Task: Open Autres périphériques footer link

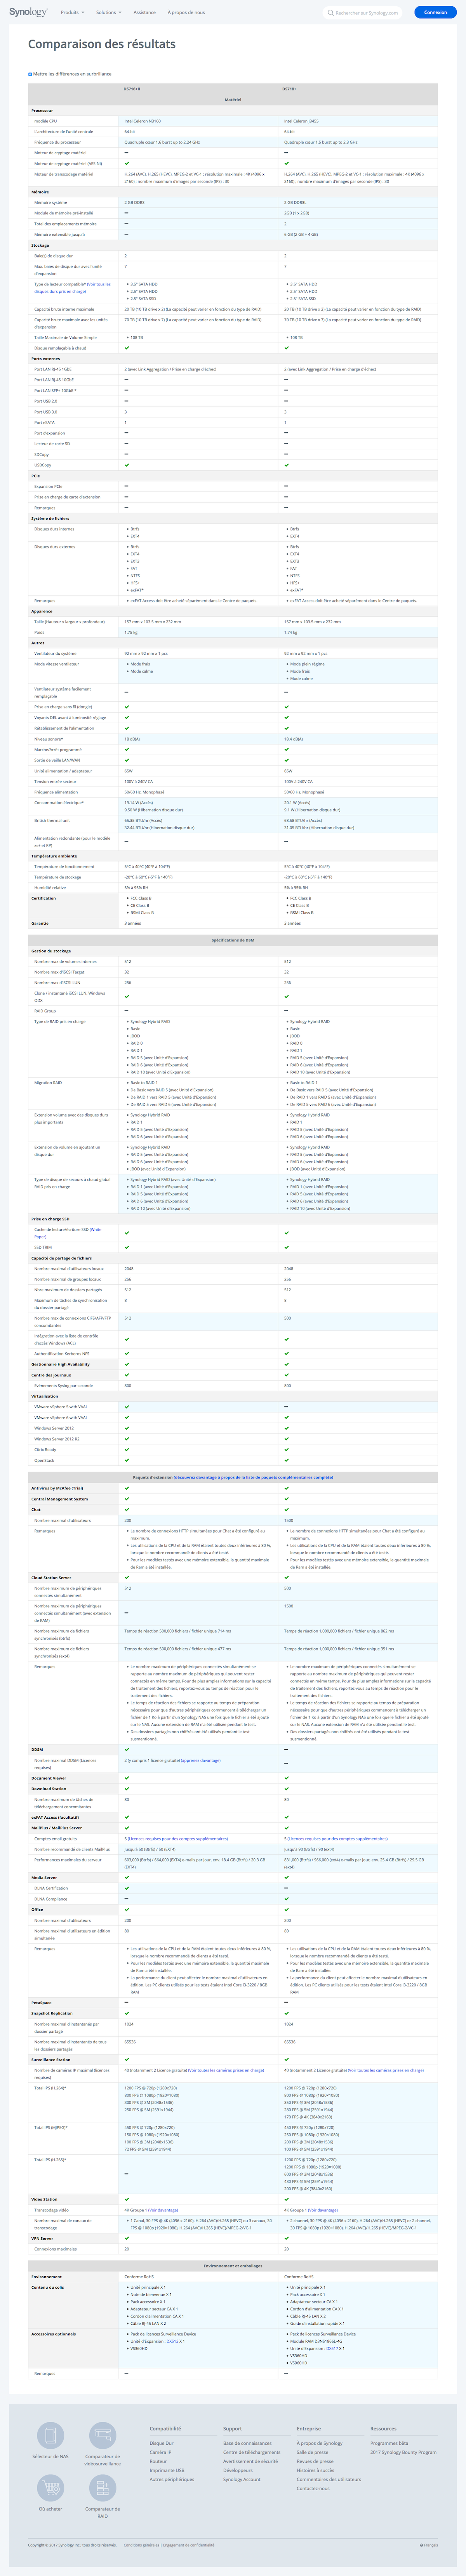Action: click(172, 2479)
